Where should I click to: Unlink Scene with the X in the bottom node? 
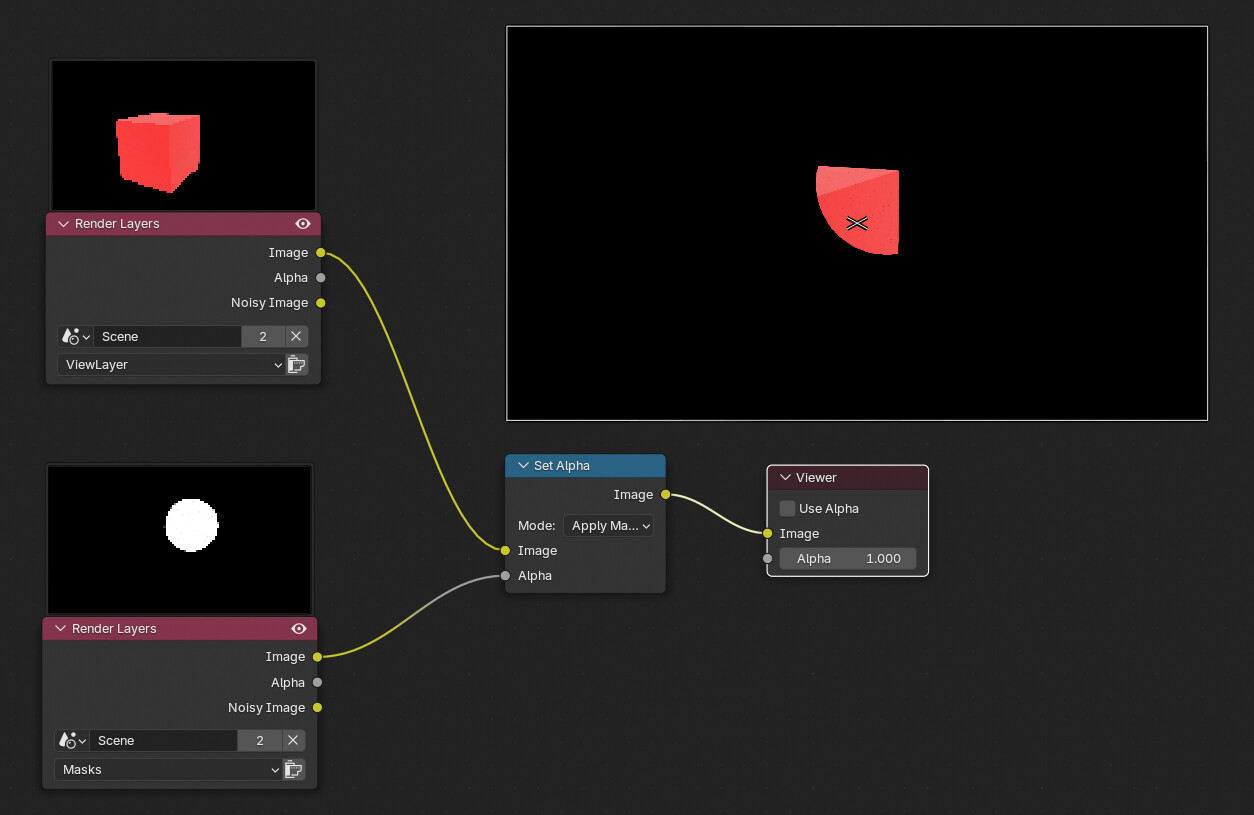pyautogui.click(x=293, y=740)
